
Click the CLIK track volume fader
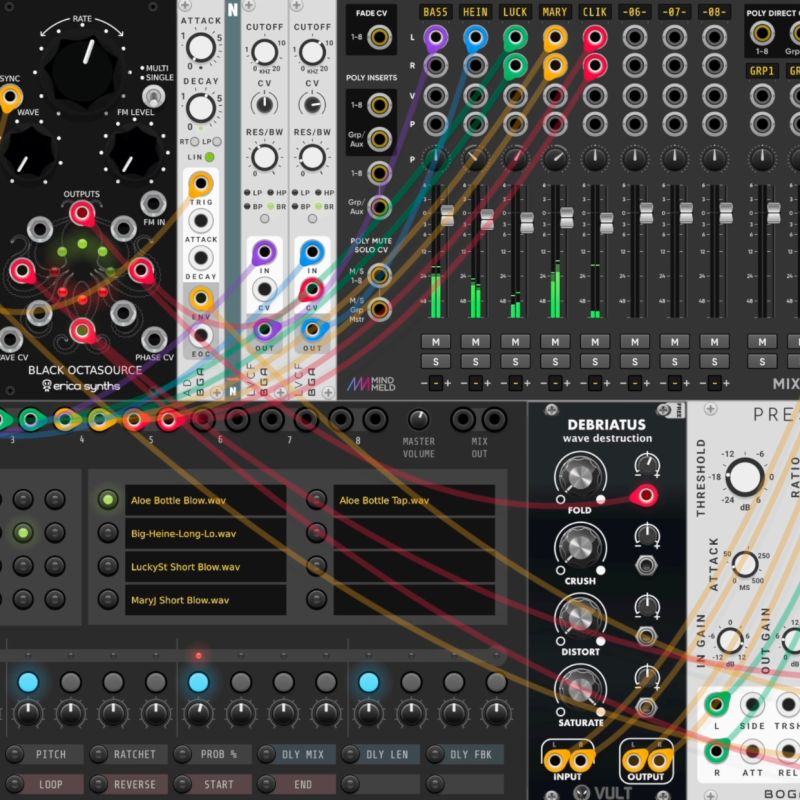606,222
